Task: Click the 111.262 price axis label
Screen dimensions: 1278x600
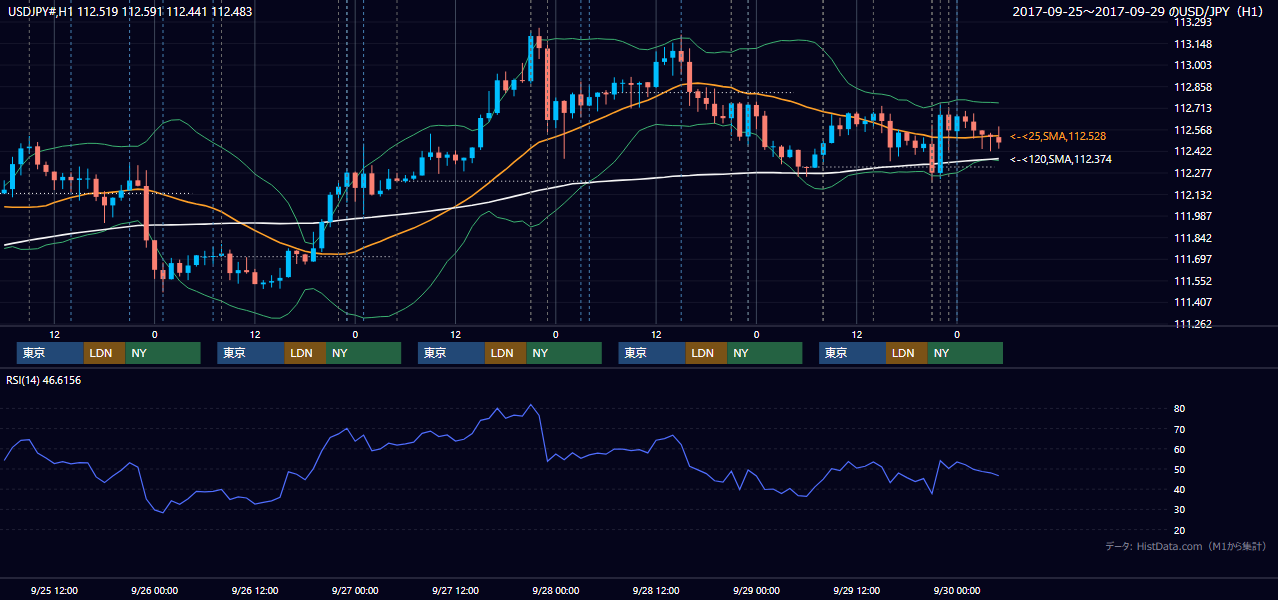Action: tap(1192, 324)
